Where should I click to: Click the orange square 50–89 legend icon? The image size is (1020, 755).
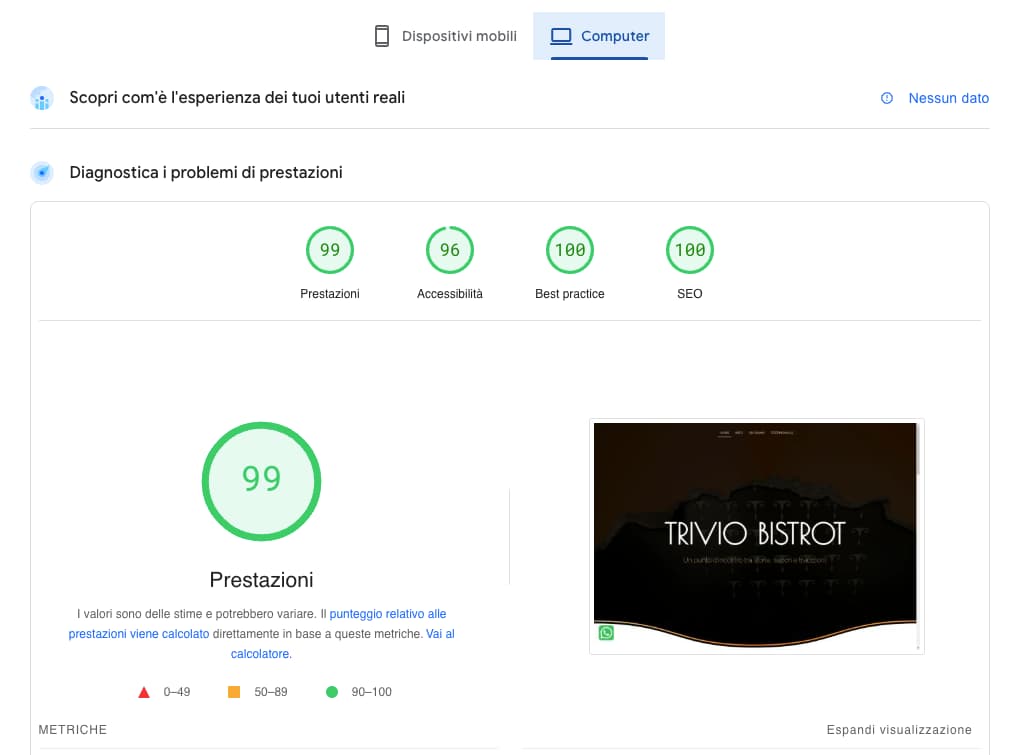point(234,692)
